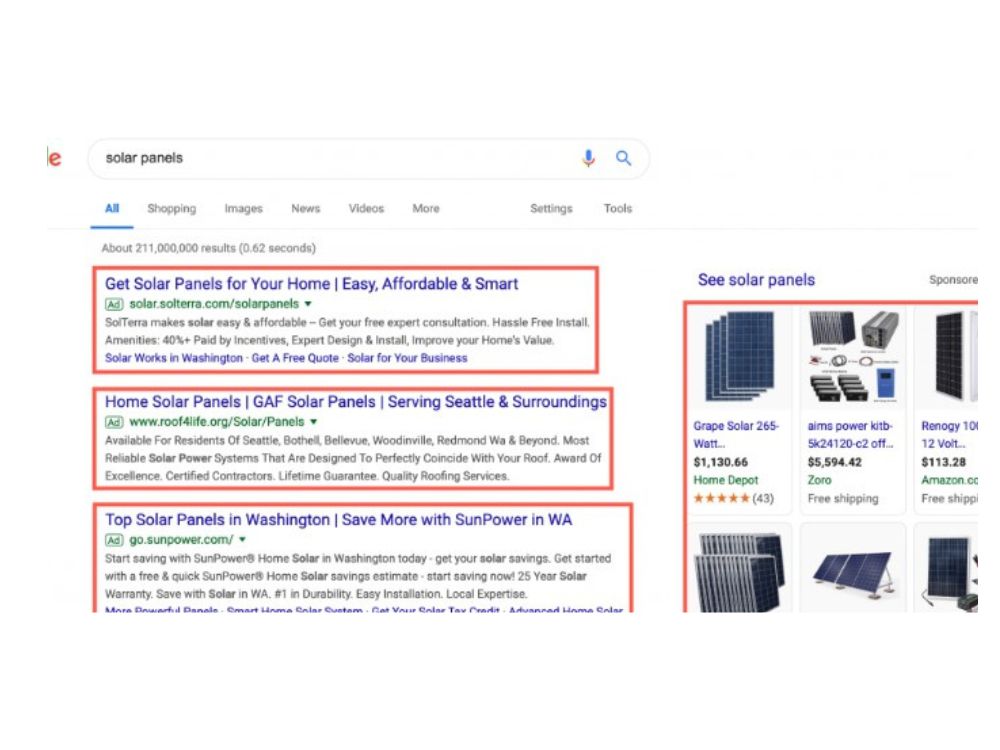Expand dropdown arrow next to www.roof4life.org URL
This screenshot has height=750, width=1000.
pyautogui.click(x=313, y=422)
